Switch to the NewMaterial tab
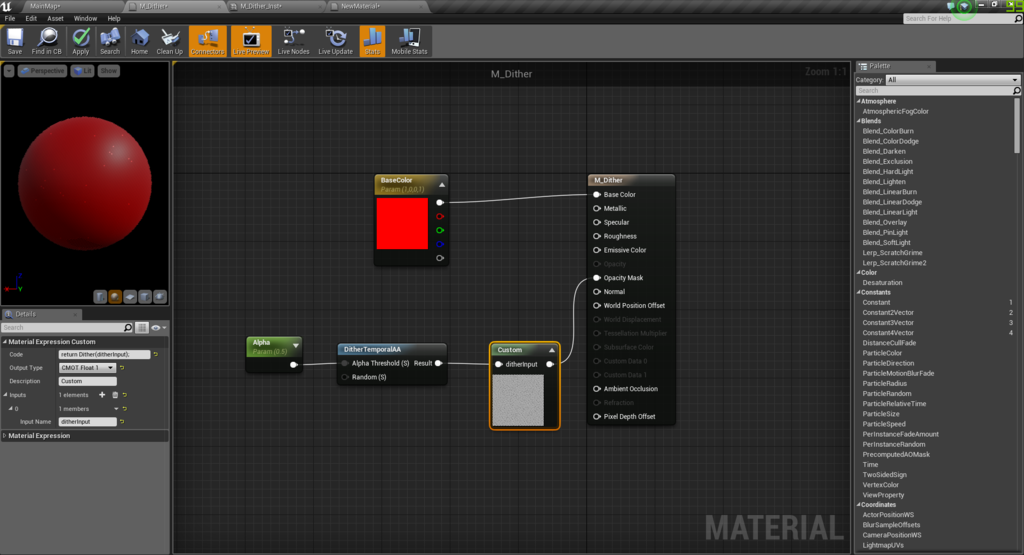The width and height of the screenshot is (1024, 555). 360,6
